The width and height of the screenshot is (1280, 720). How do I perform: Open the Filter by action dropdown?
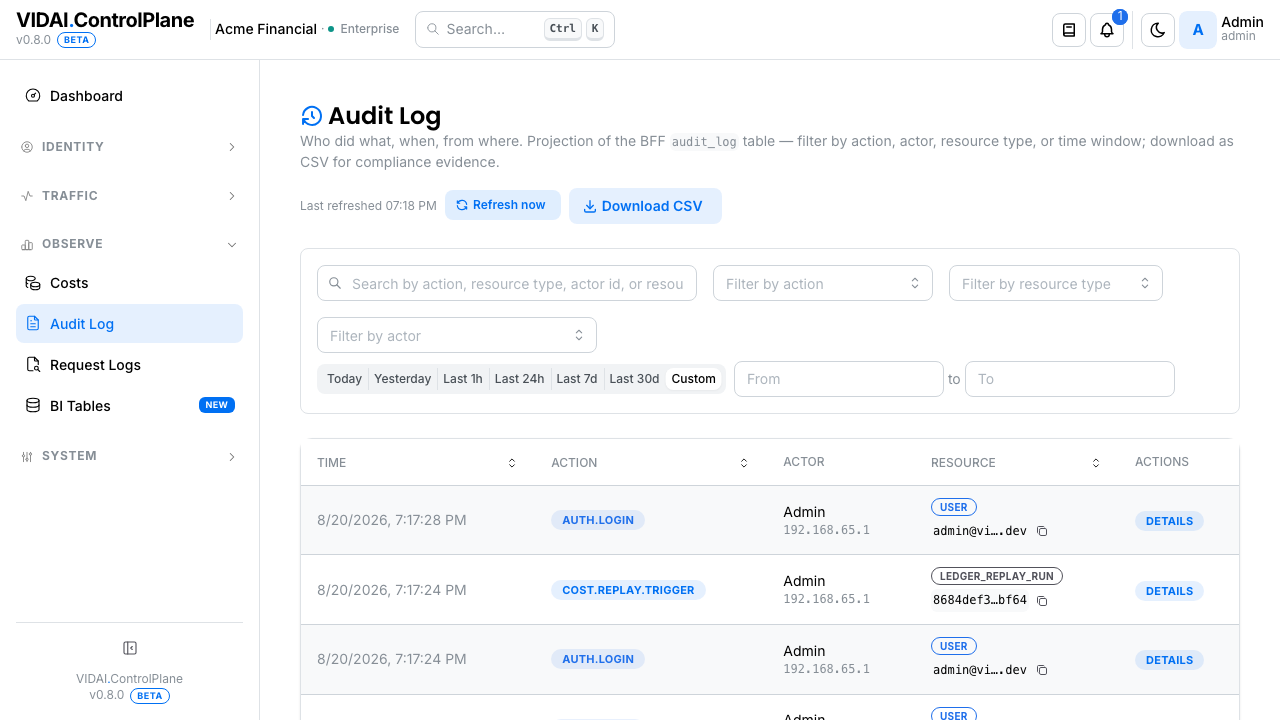(x=823, y=284)
